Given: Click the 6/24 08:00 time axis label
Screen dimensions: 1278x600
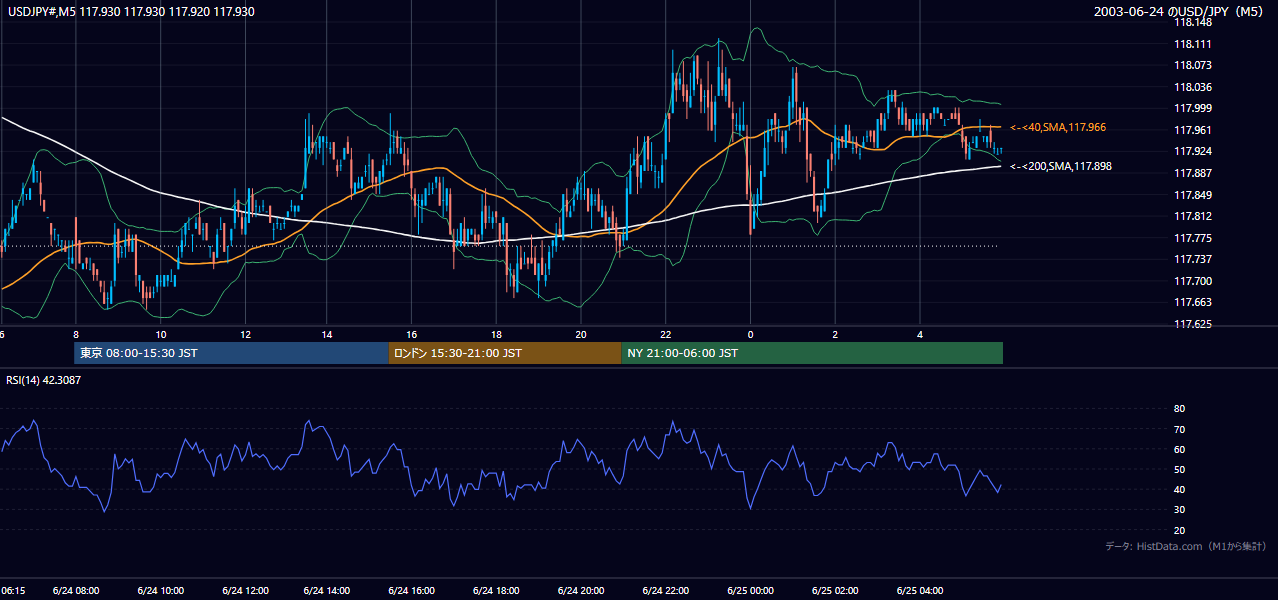Looking at the screenshot, I should point(76,591).
